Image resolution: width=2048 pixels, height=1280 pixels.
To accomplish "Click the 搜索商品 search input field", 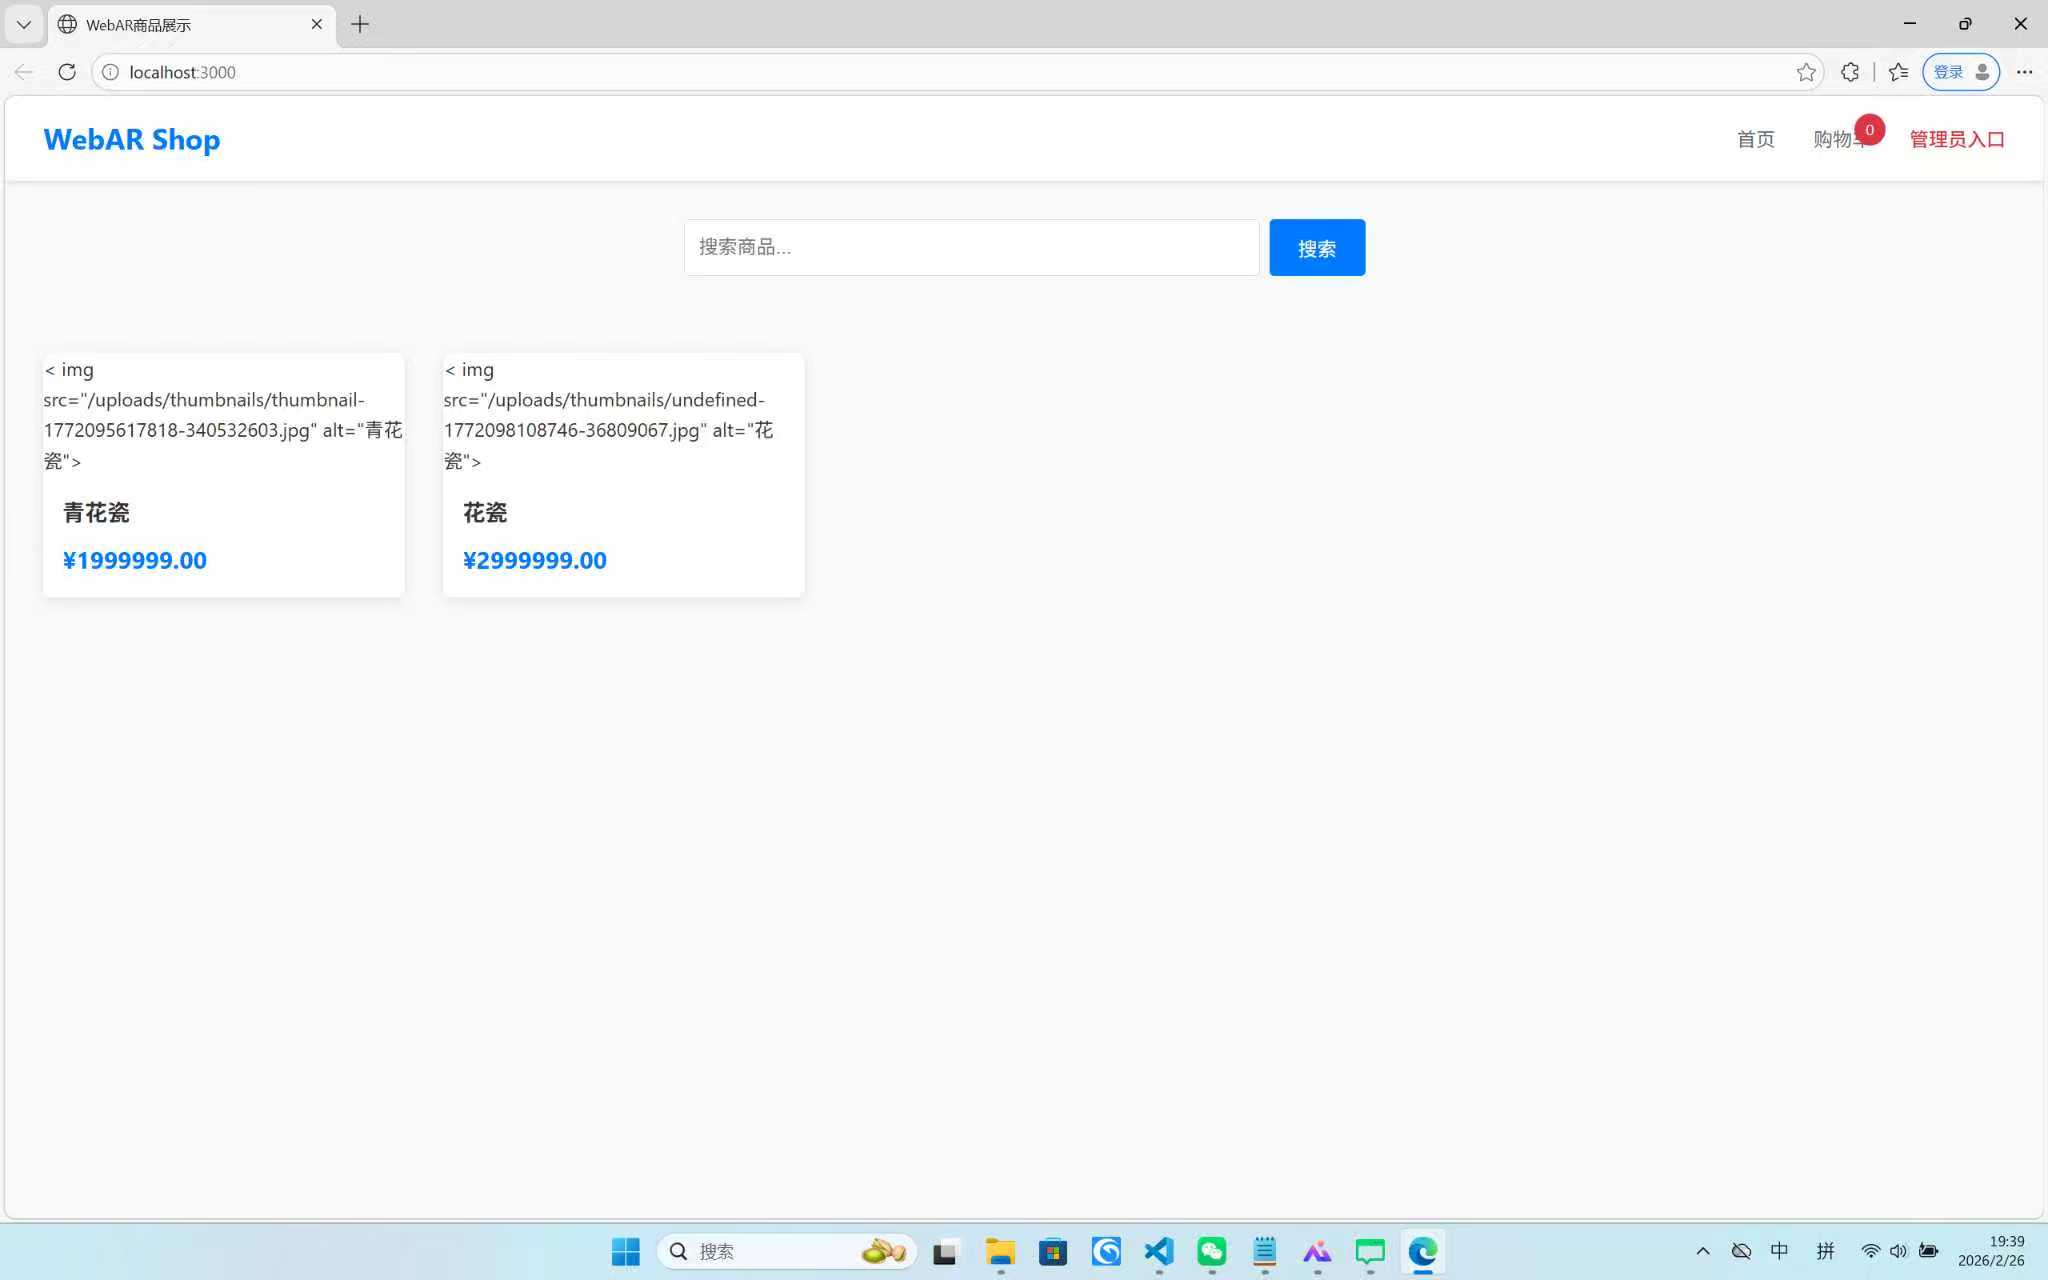I will click(970, 247).
